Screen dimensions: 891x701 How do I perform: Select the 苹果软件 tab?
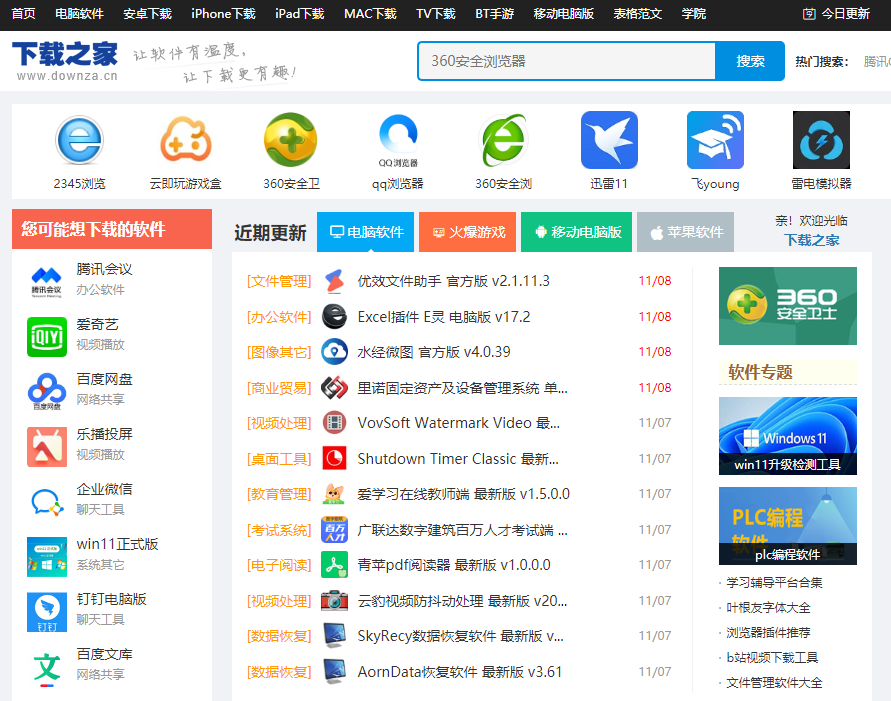pos(685,232)
